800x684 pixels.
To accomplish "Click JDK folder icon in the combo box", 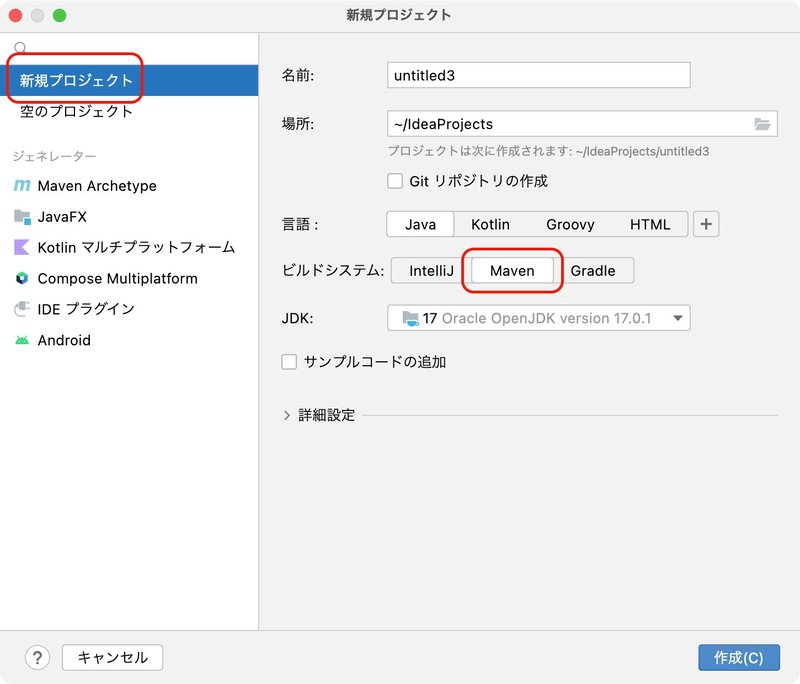I will [x=410, y=318].
